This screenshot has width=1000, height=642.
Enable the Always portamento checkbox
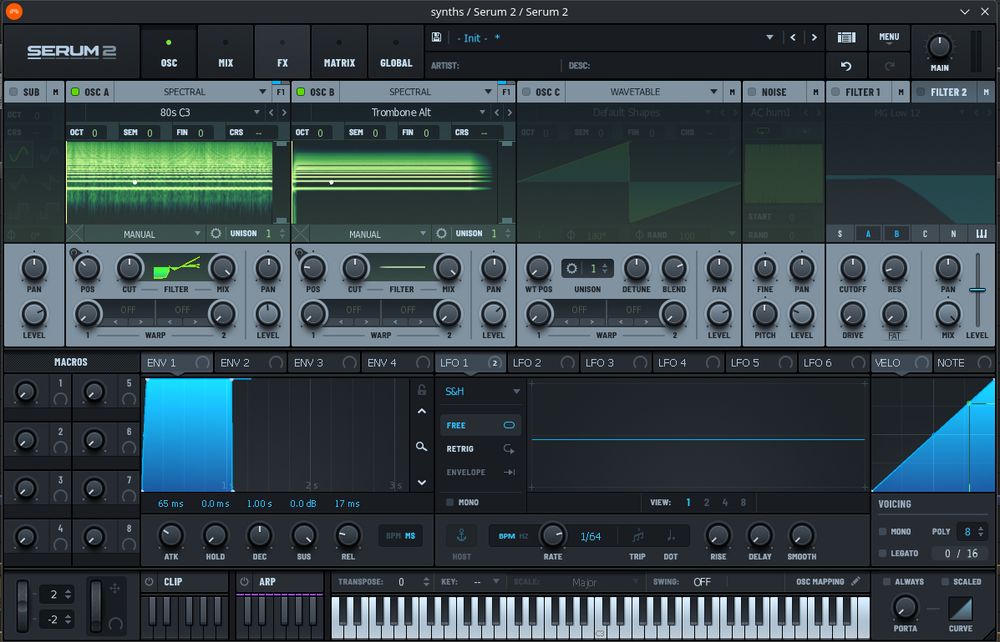(x=886, y=581)
